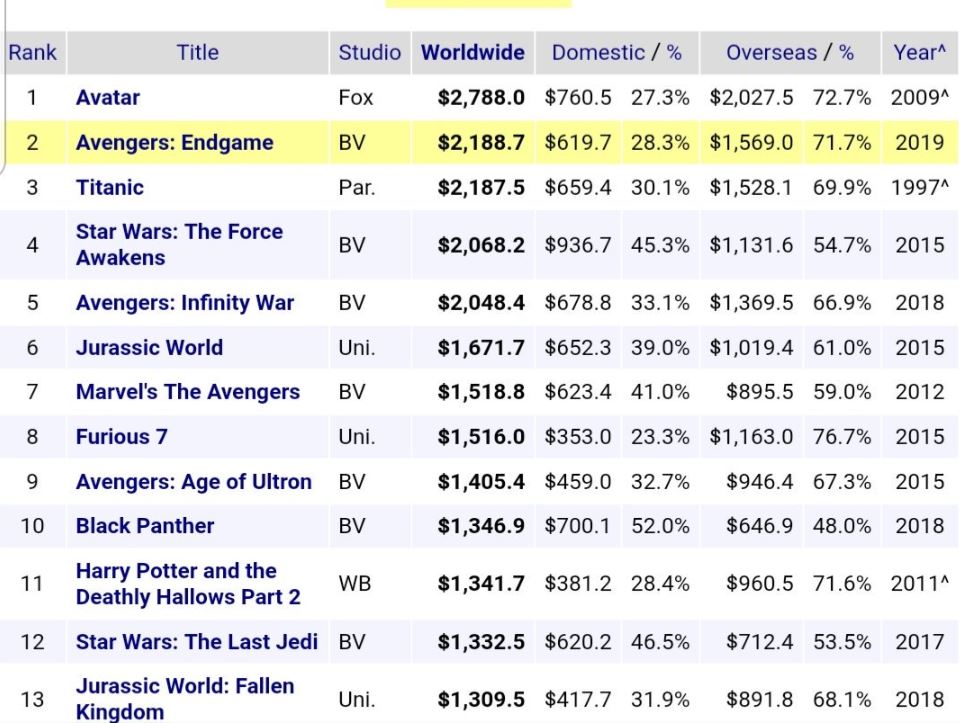Open Star Wars: The Force Awakens link
Viewport: 959px width, 723px height.
point(179,244)
